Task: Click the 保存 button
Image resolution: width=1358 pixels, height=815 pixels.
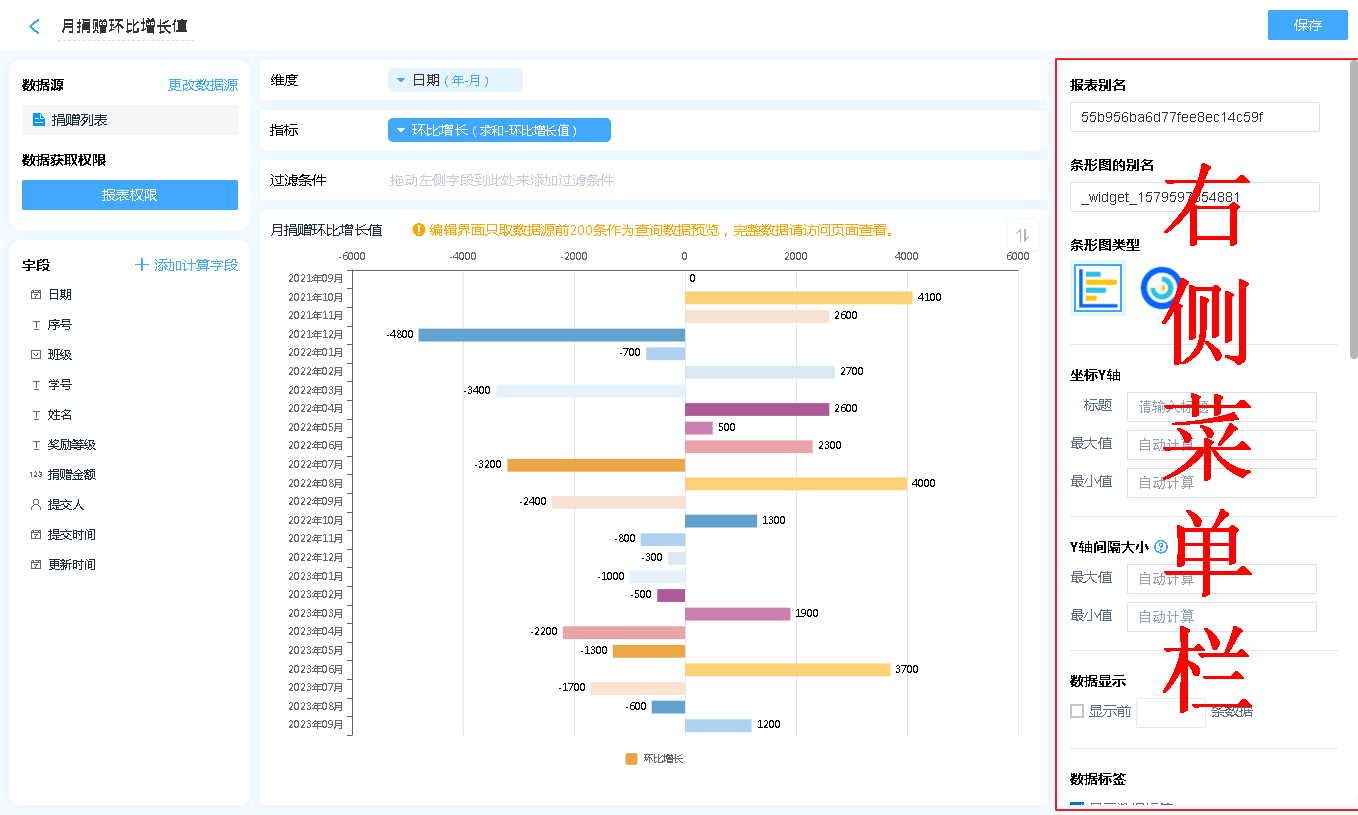Action: (1307, 25)
